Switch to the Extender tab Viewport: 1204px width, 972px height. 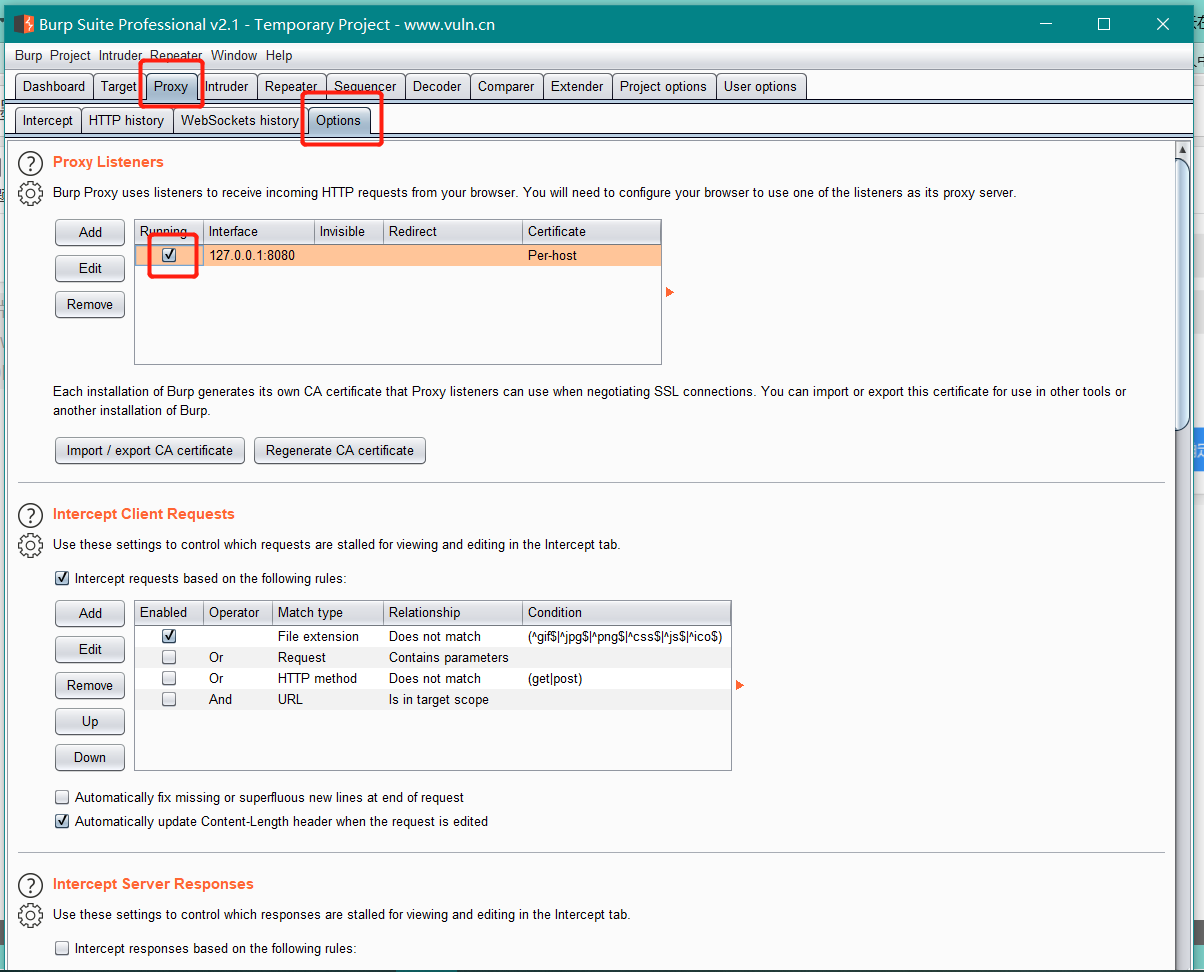[x=577, y=87]
